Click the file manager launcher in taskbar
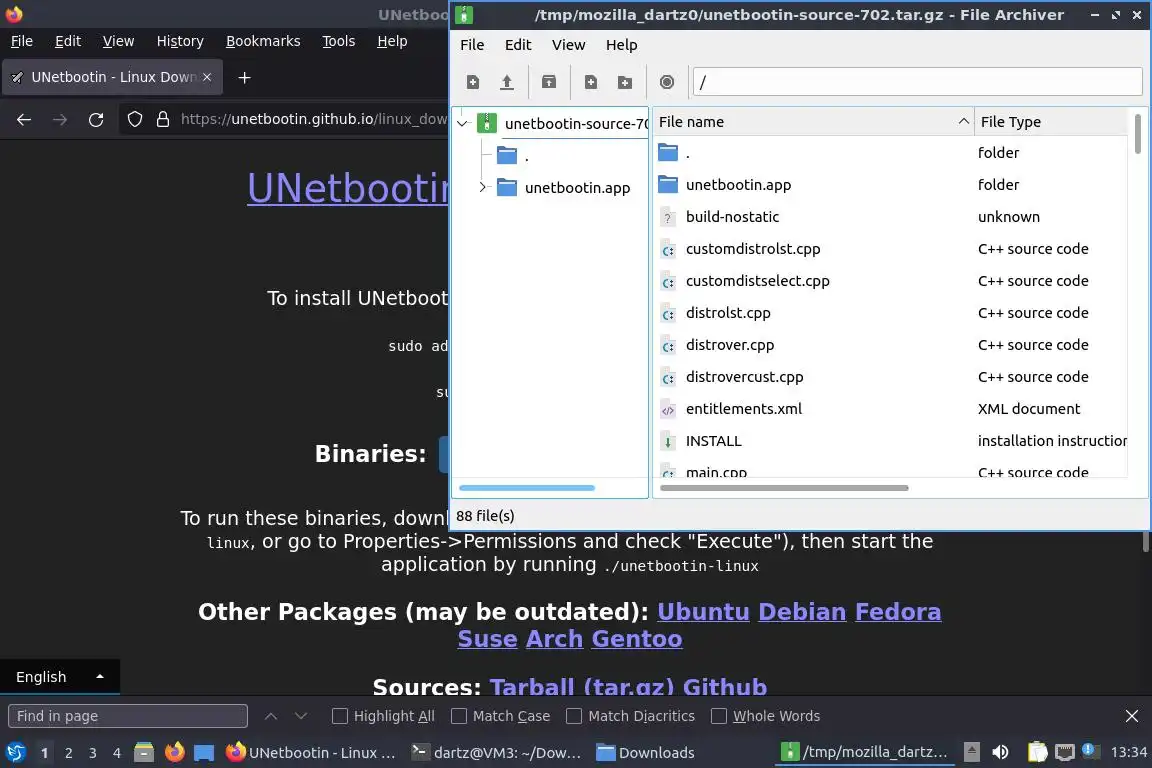 coord(144,753)
